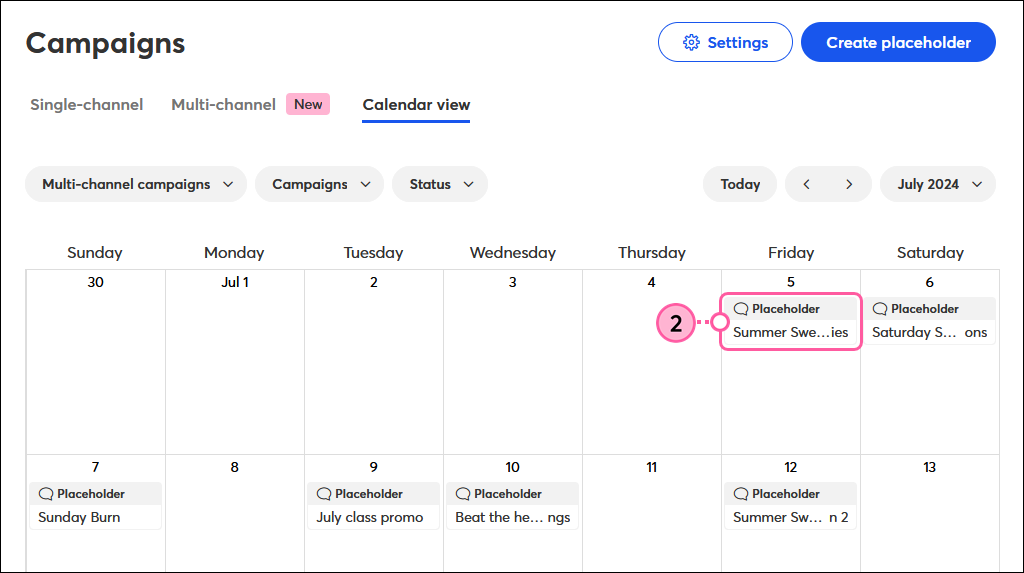Click the Campaigns page heading
The width and height of the screenshot is (1024, 573).
click(105, 44)
